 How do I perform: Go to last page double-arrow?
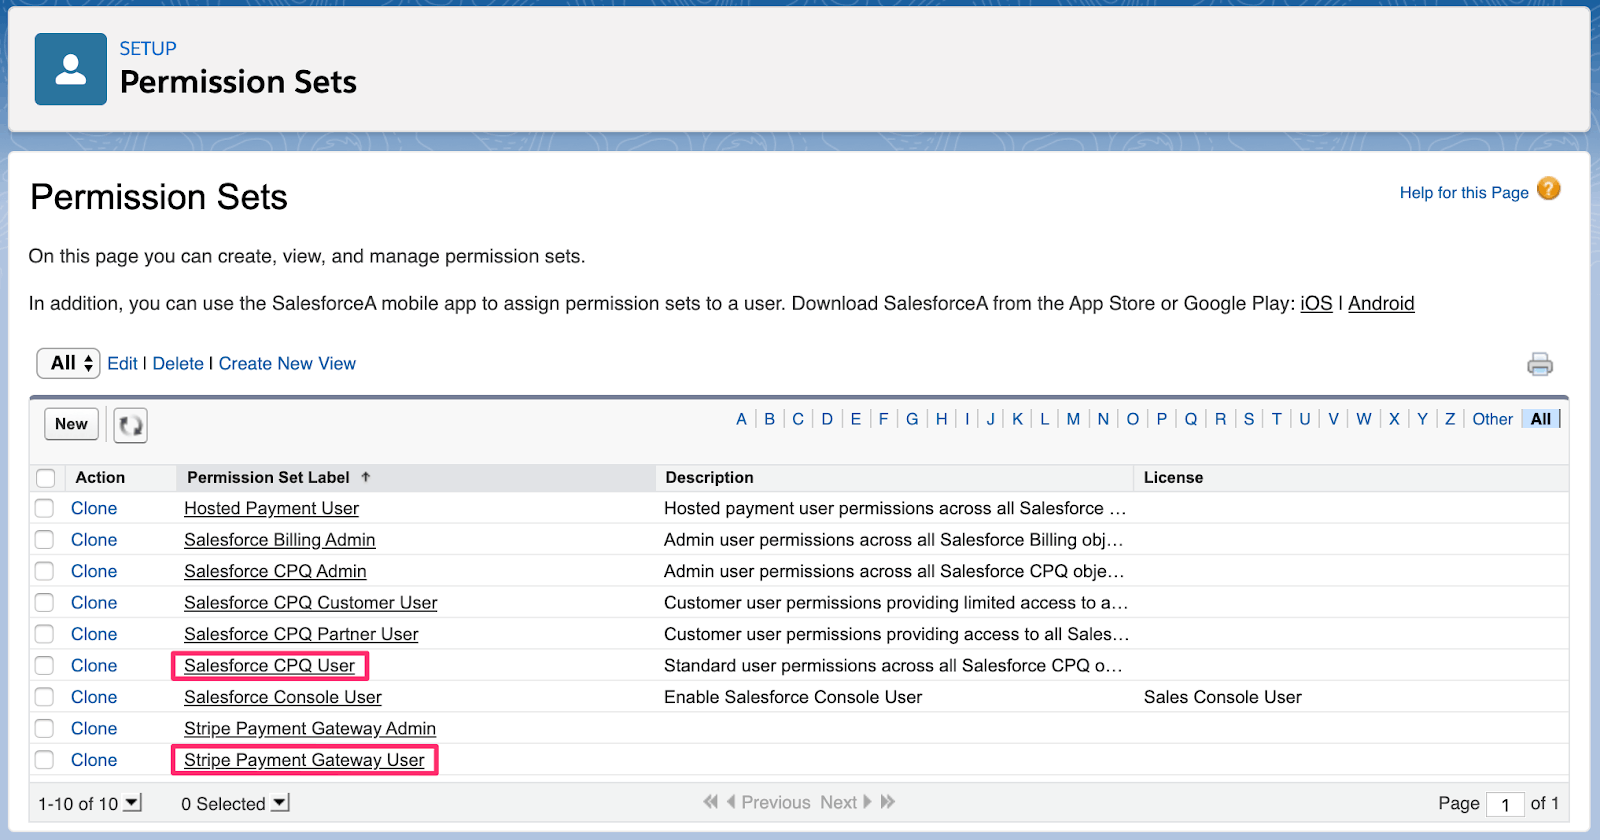887,802
